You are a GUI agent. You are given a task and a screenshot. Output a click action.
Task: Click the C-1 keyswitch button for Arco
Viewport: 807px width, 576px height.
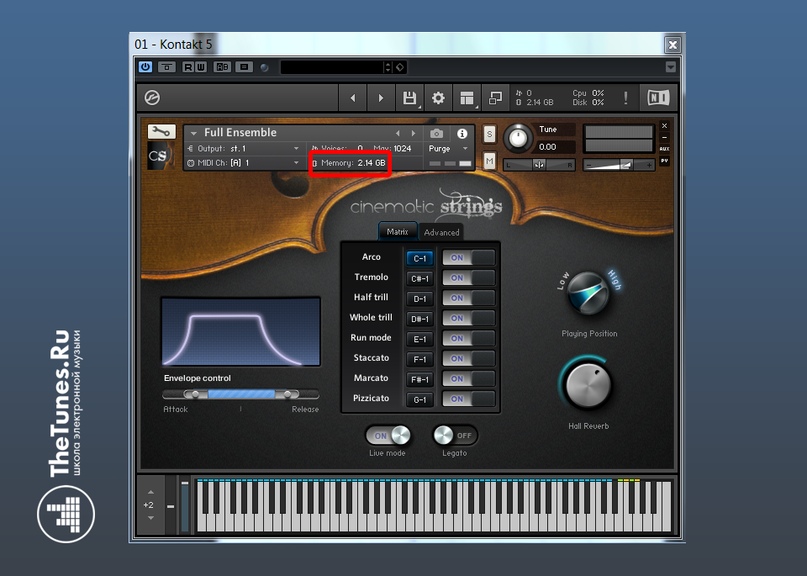[419, 258]
